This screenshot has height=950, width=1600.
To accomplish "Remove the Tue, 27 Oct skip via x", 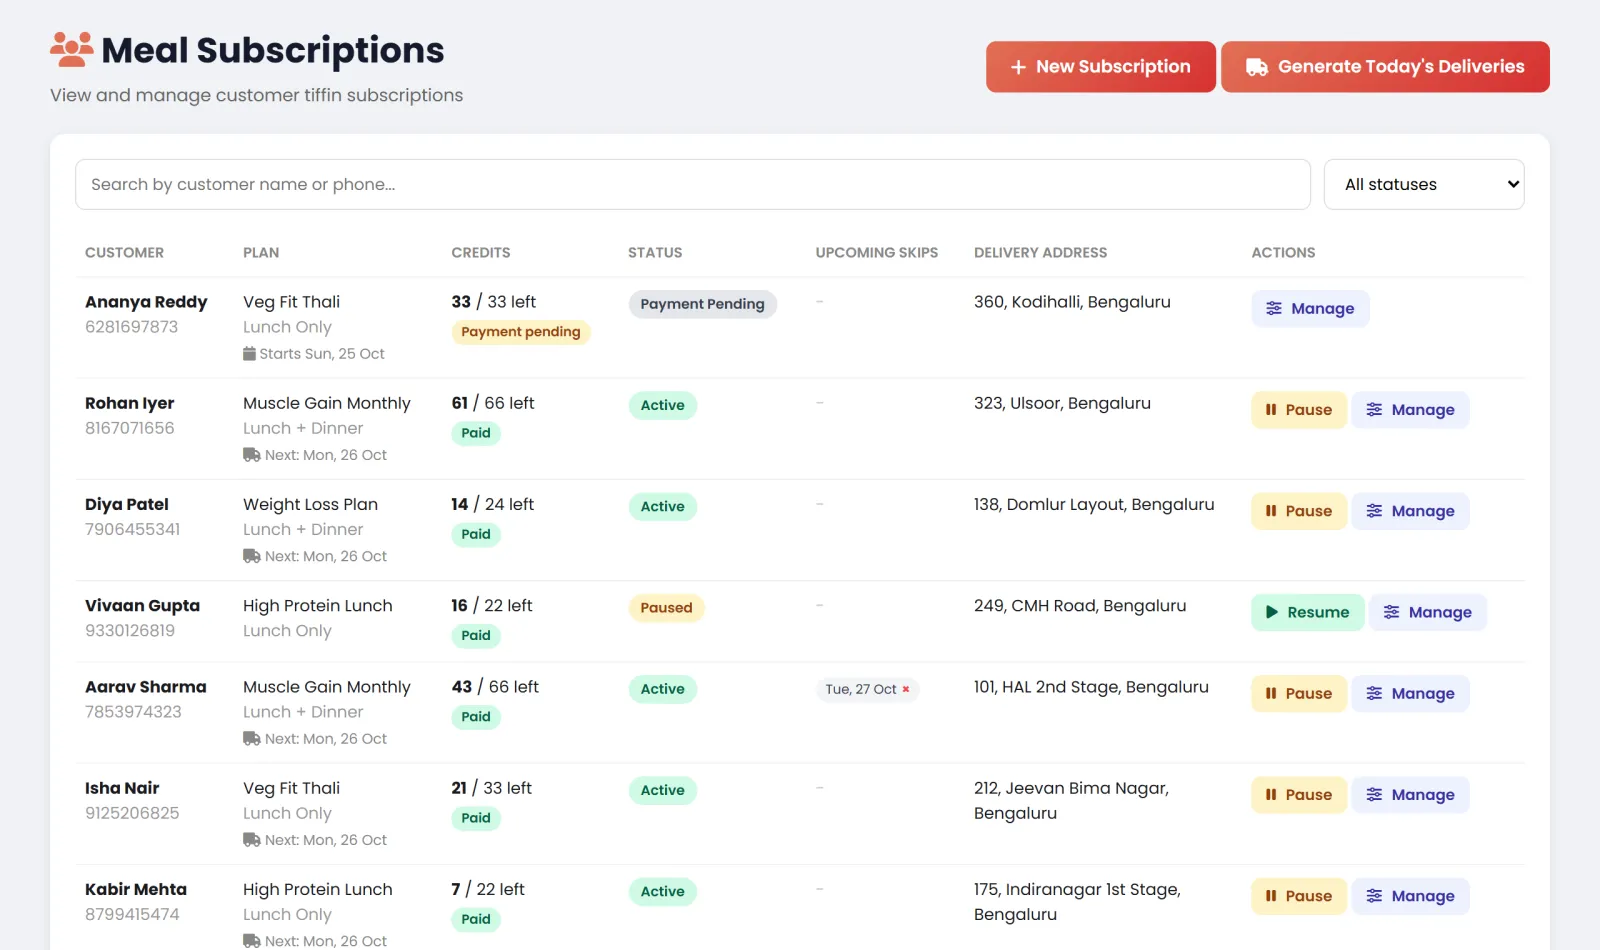I will pos(906,689).
